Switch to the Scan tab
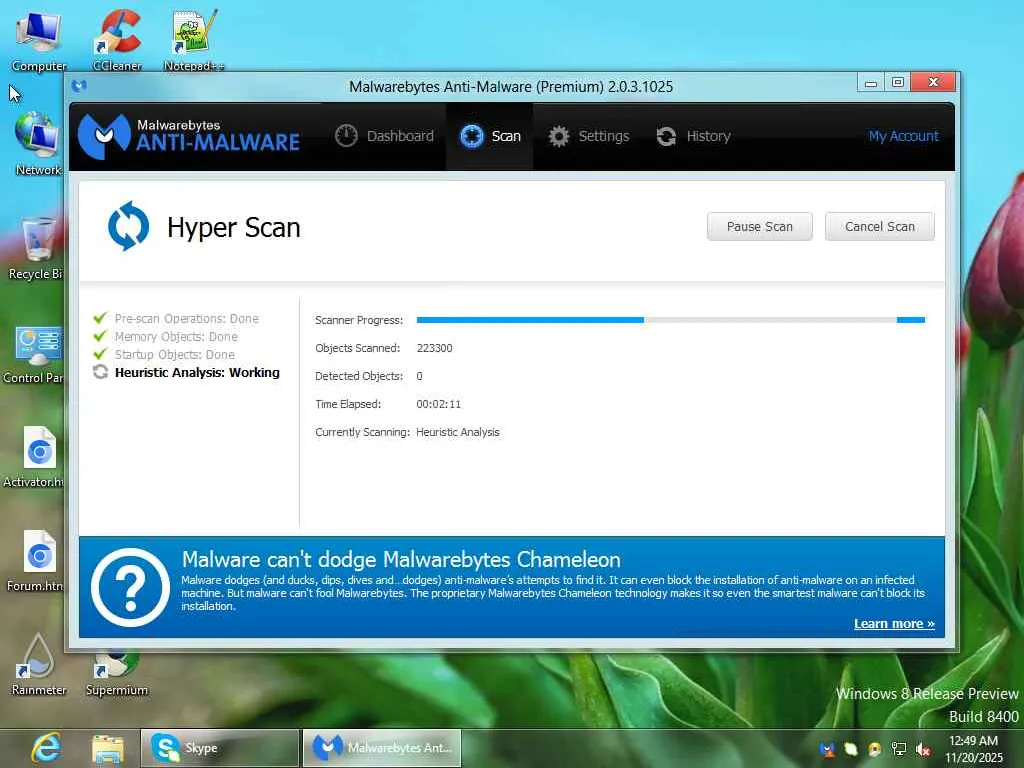 tap(490, 136)
